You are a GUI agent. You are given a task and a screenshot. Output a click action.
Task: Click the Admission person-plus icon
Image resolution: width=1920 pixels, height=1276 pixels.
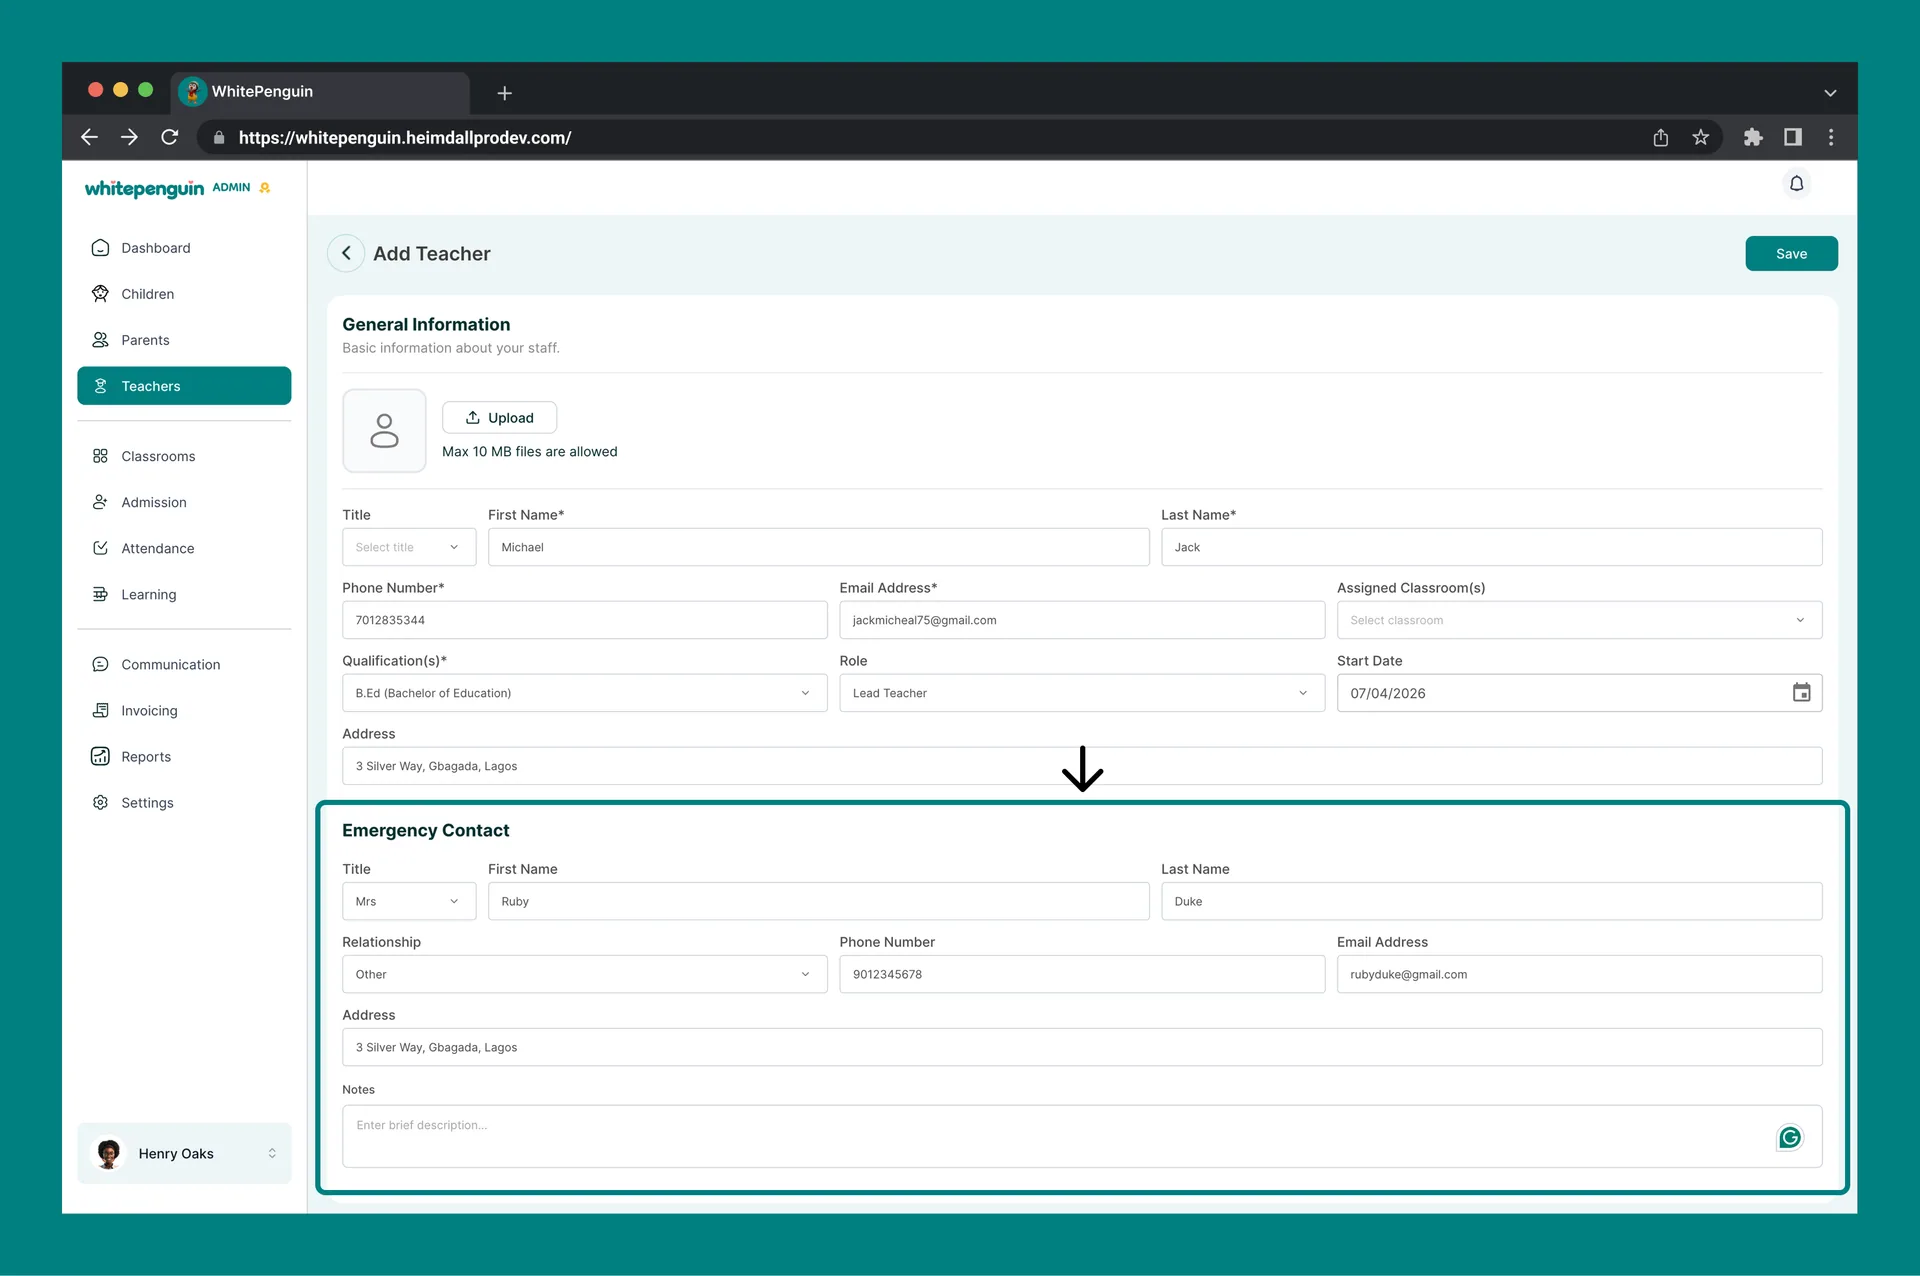(100, 502)
